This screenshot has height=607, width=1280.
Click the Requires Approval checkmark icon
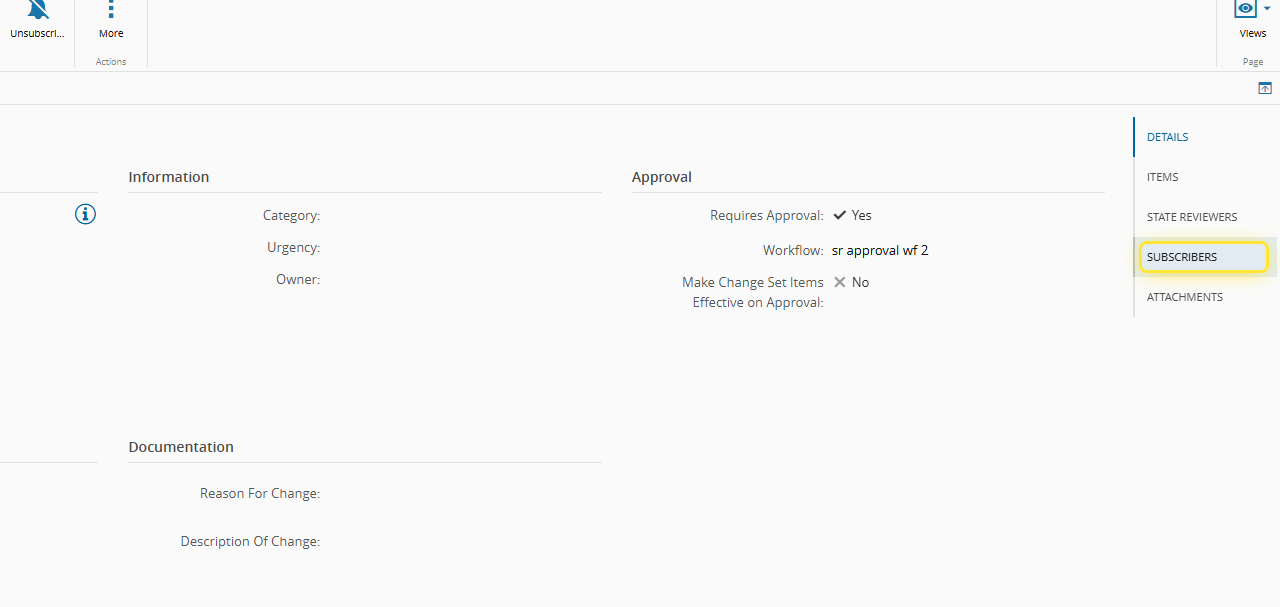click(x=840, y=215)
